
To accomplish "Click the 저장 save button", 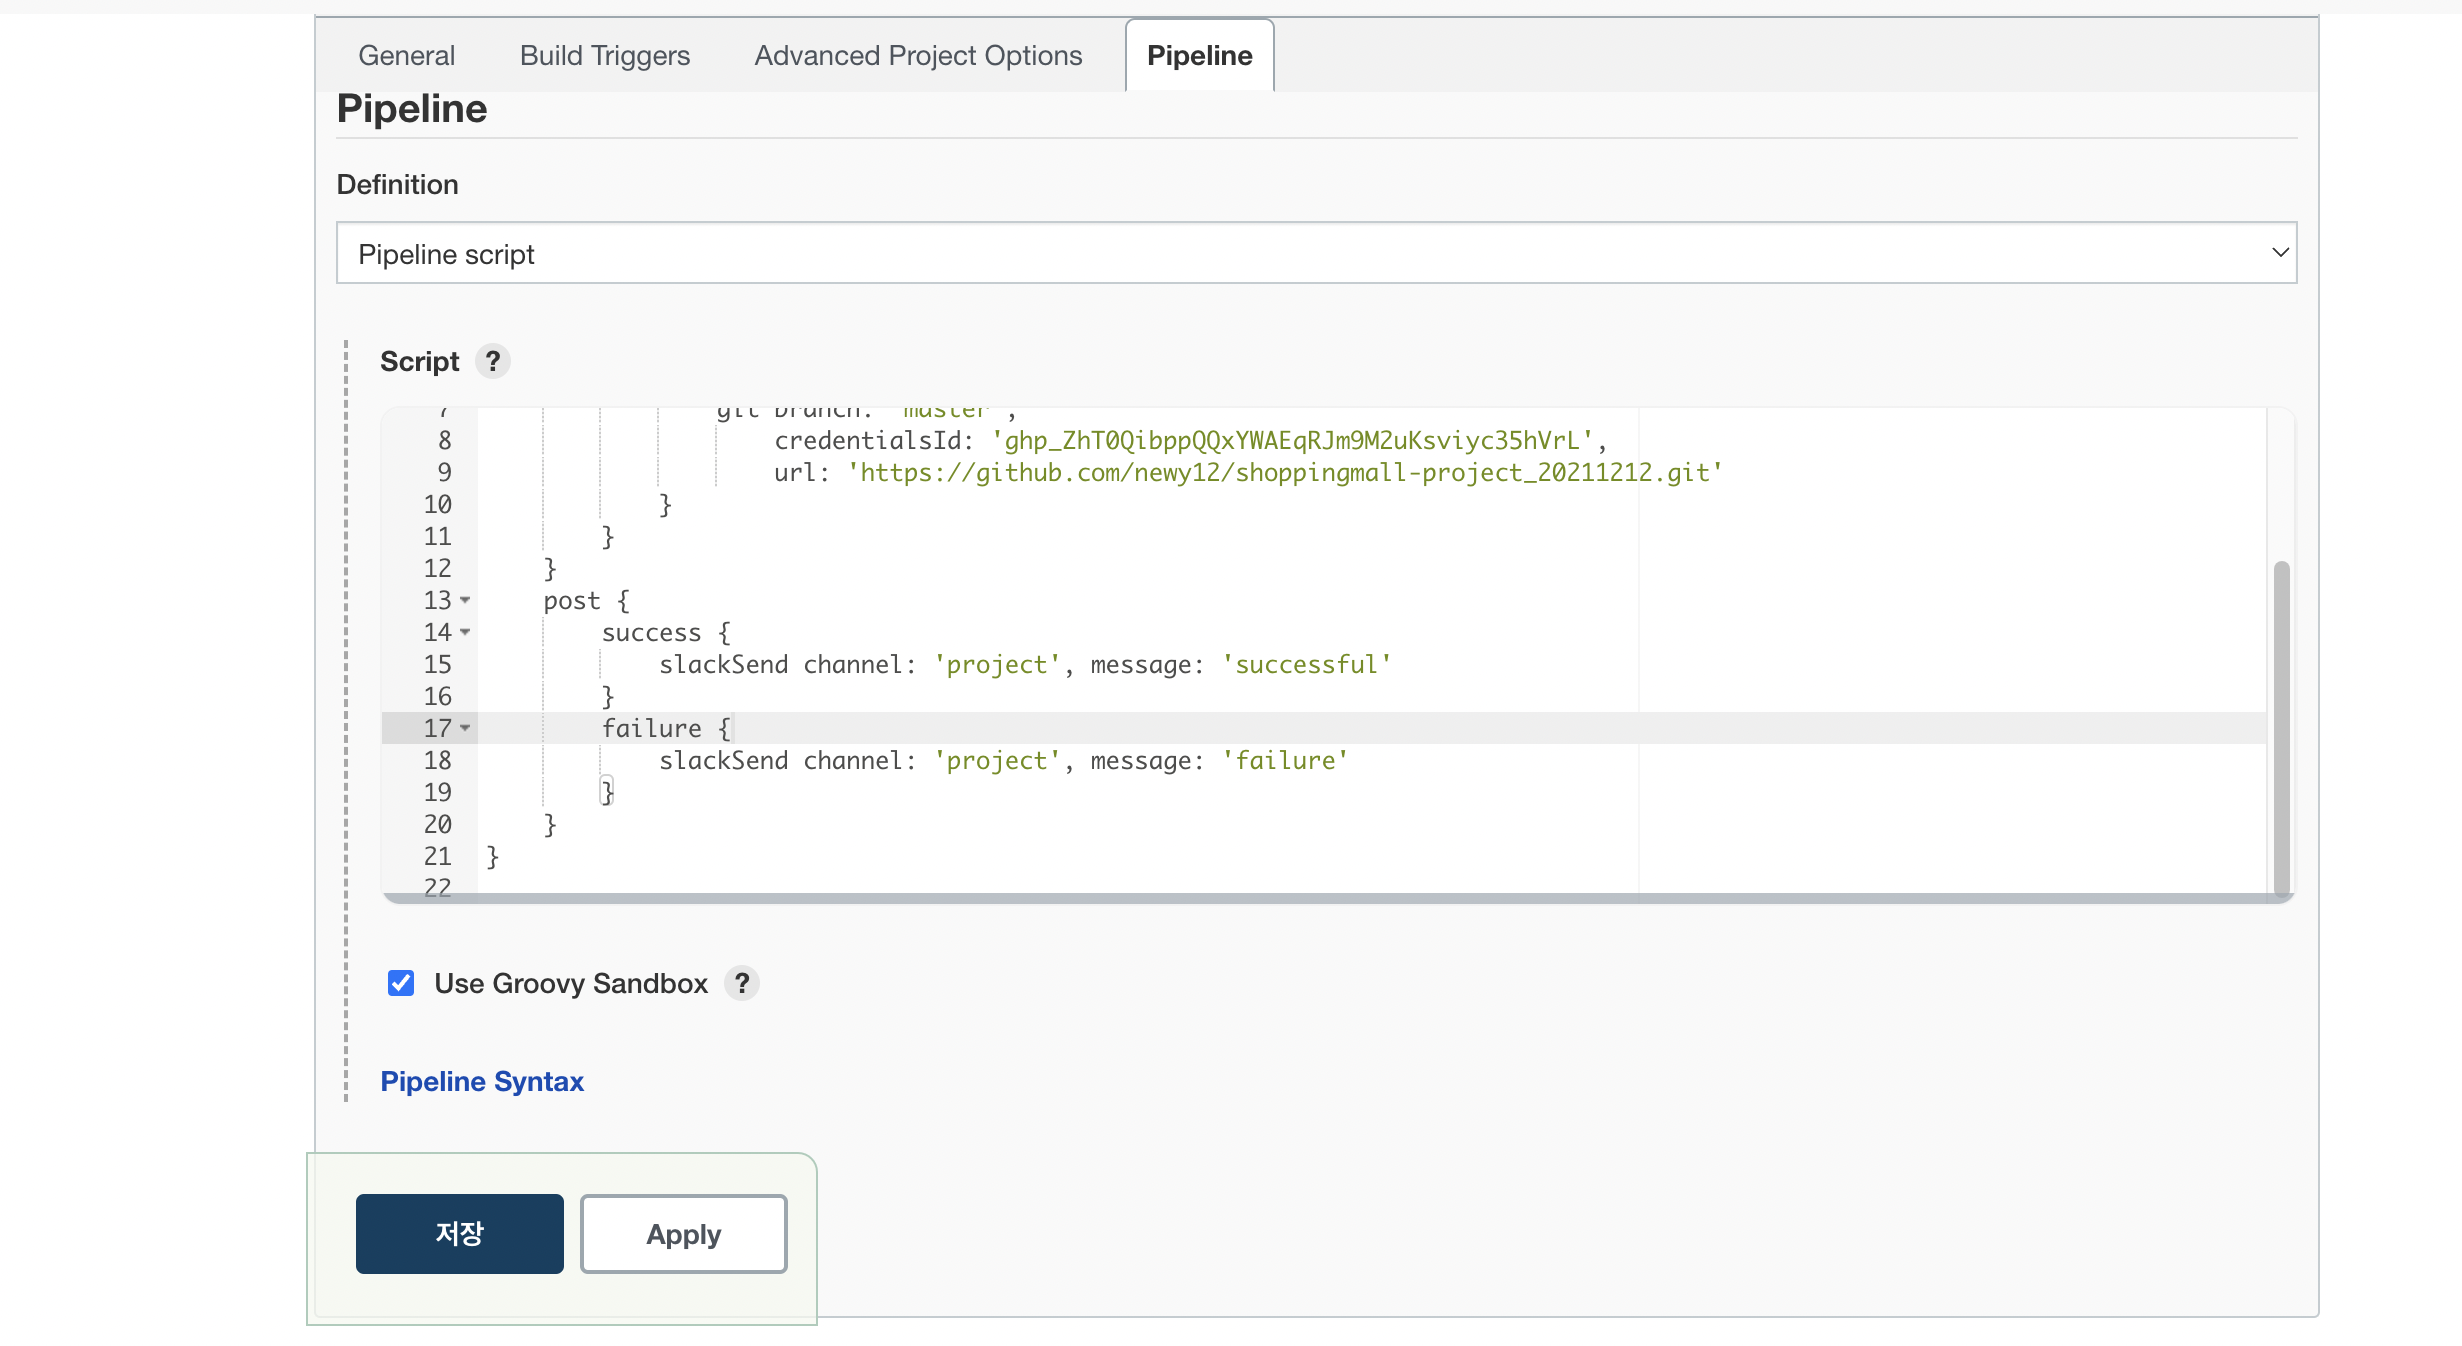I will click(459, 1233).
